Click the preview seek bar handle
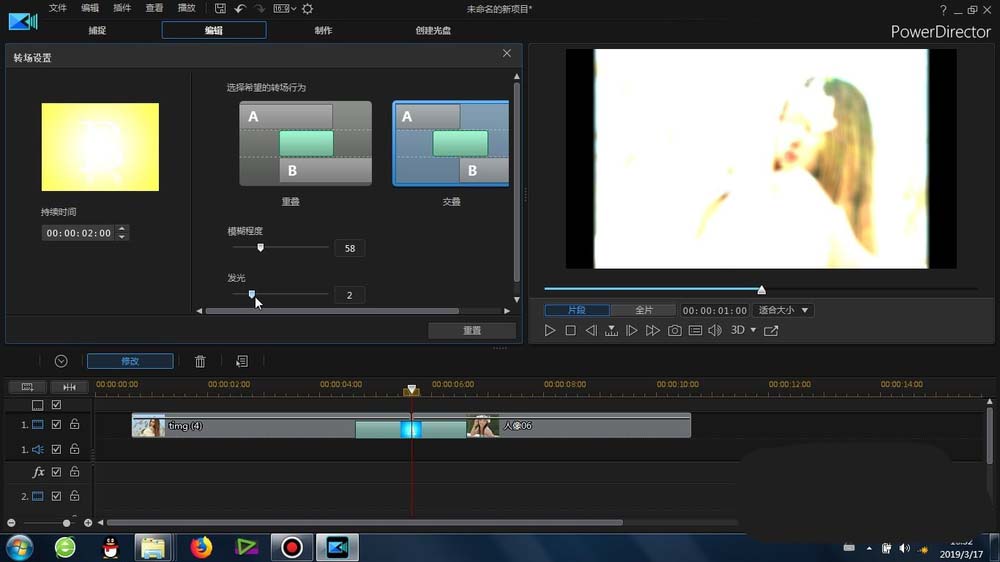This screenshot has width=1000, height=562. [x=761, y=290]
